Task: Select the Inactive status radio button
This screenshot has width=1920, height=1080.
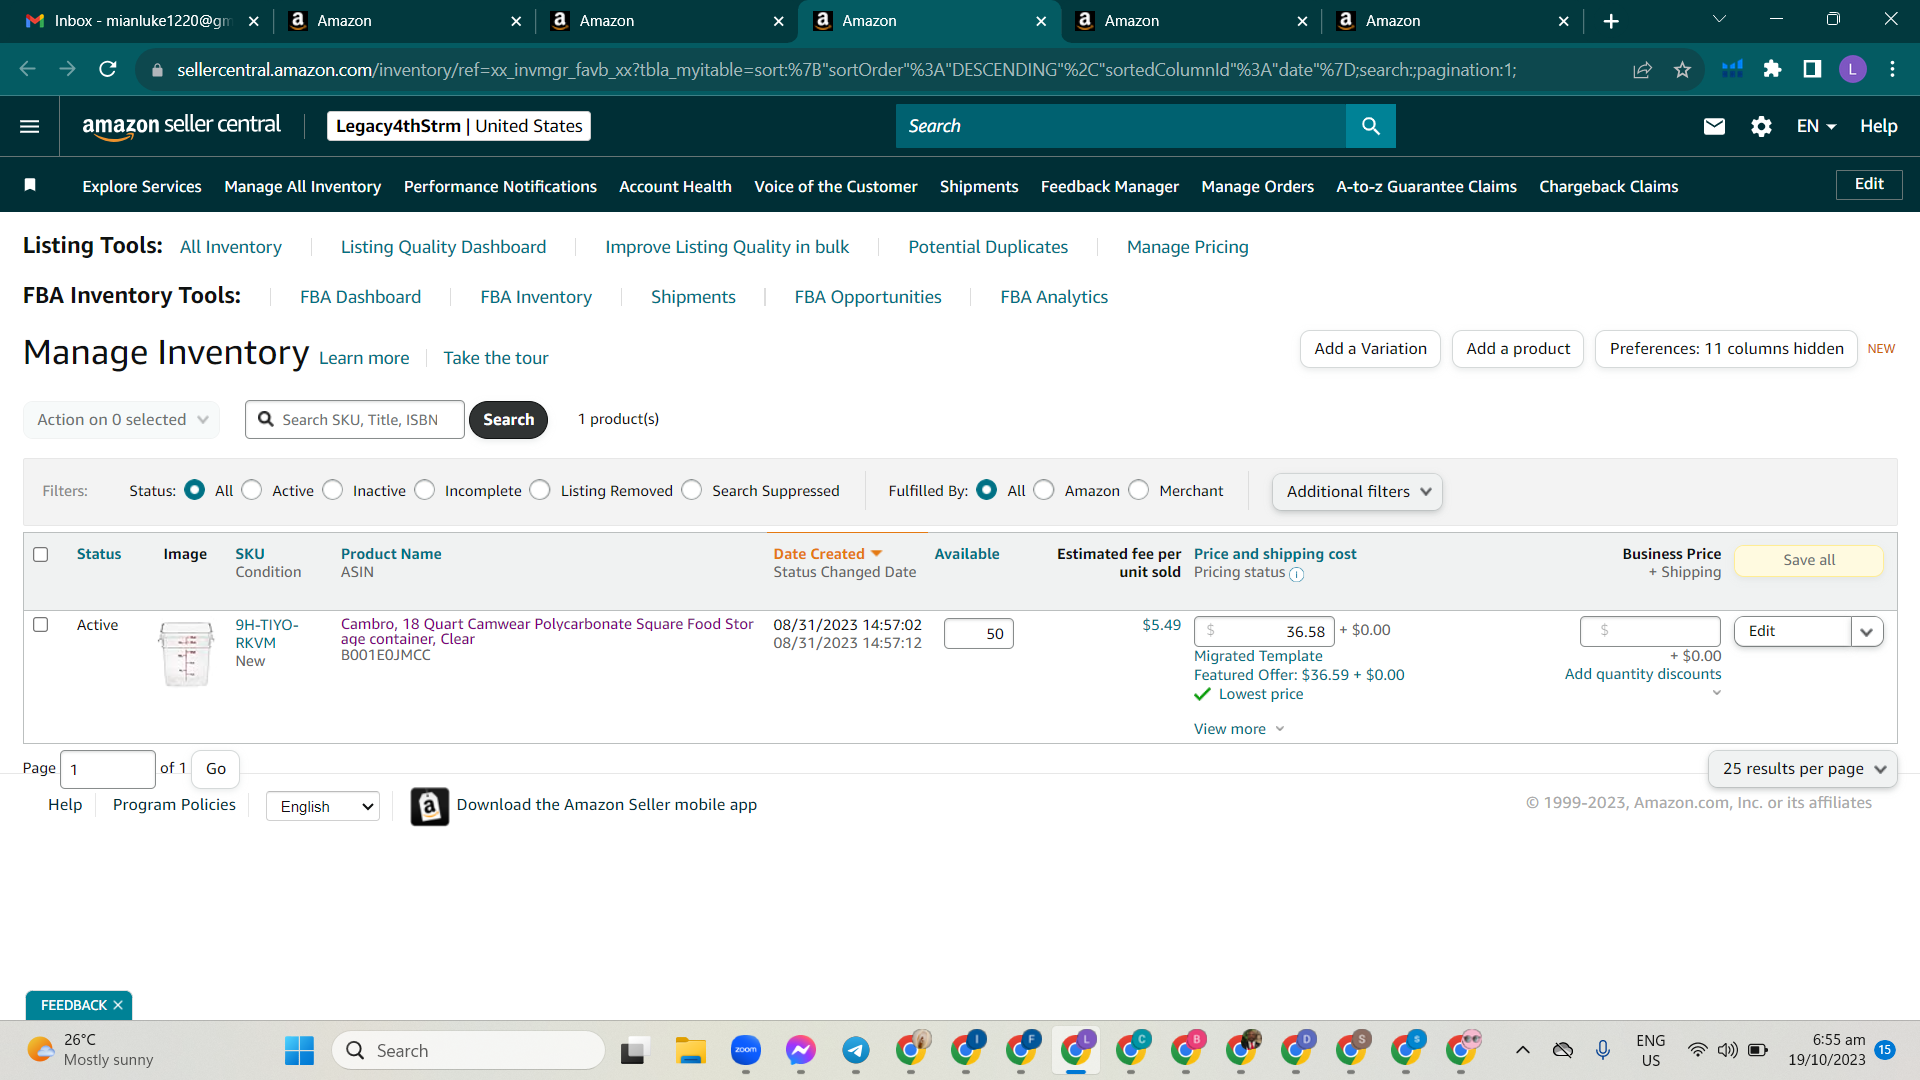Action: click(333, 490)
